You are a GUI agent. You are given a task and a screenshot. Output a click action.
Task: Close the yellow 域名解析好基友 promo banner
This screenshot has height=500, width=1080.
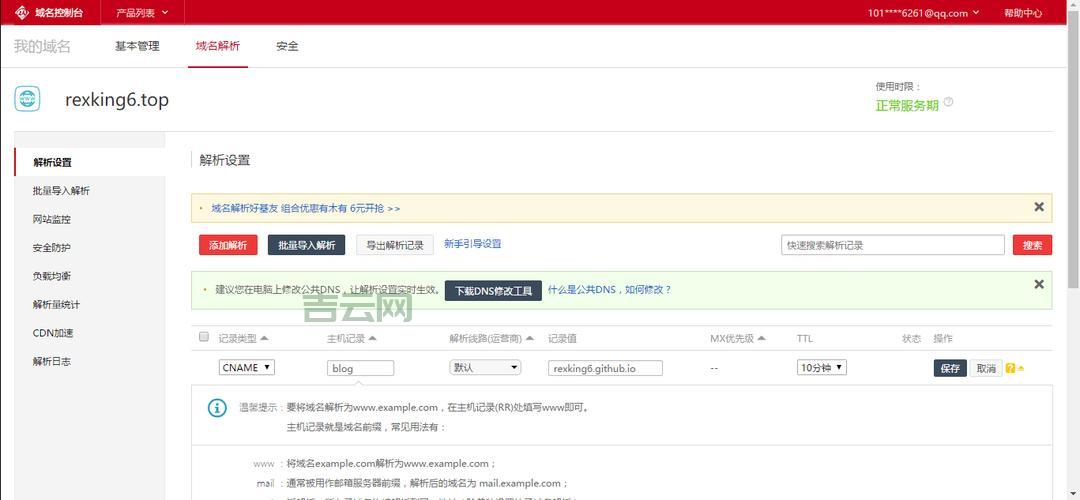pos(1039,207)
